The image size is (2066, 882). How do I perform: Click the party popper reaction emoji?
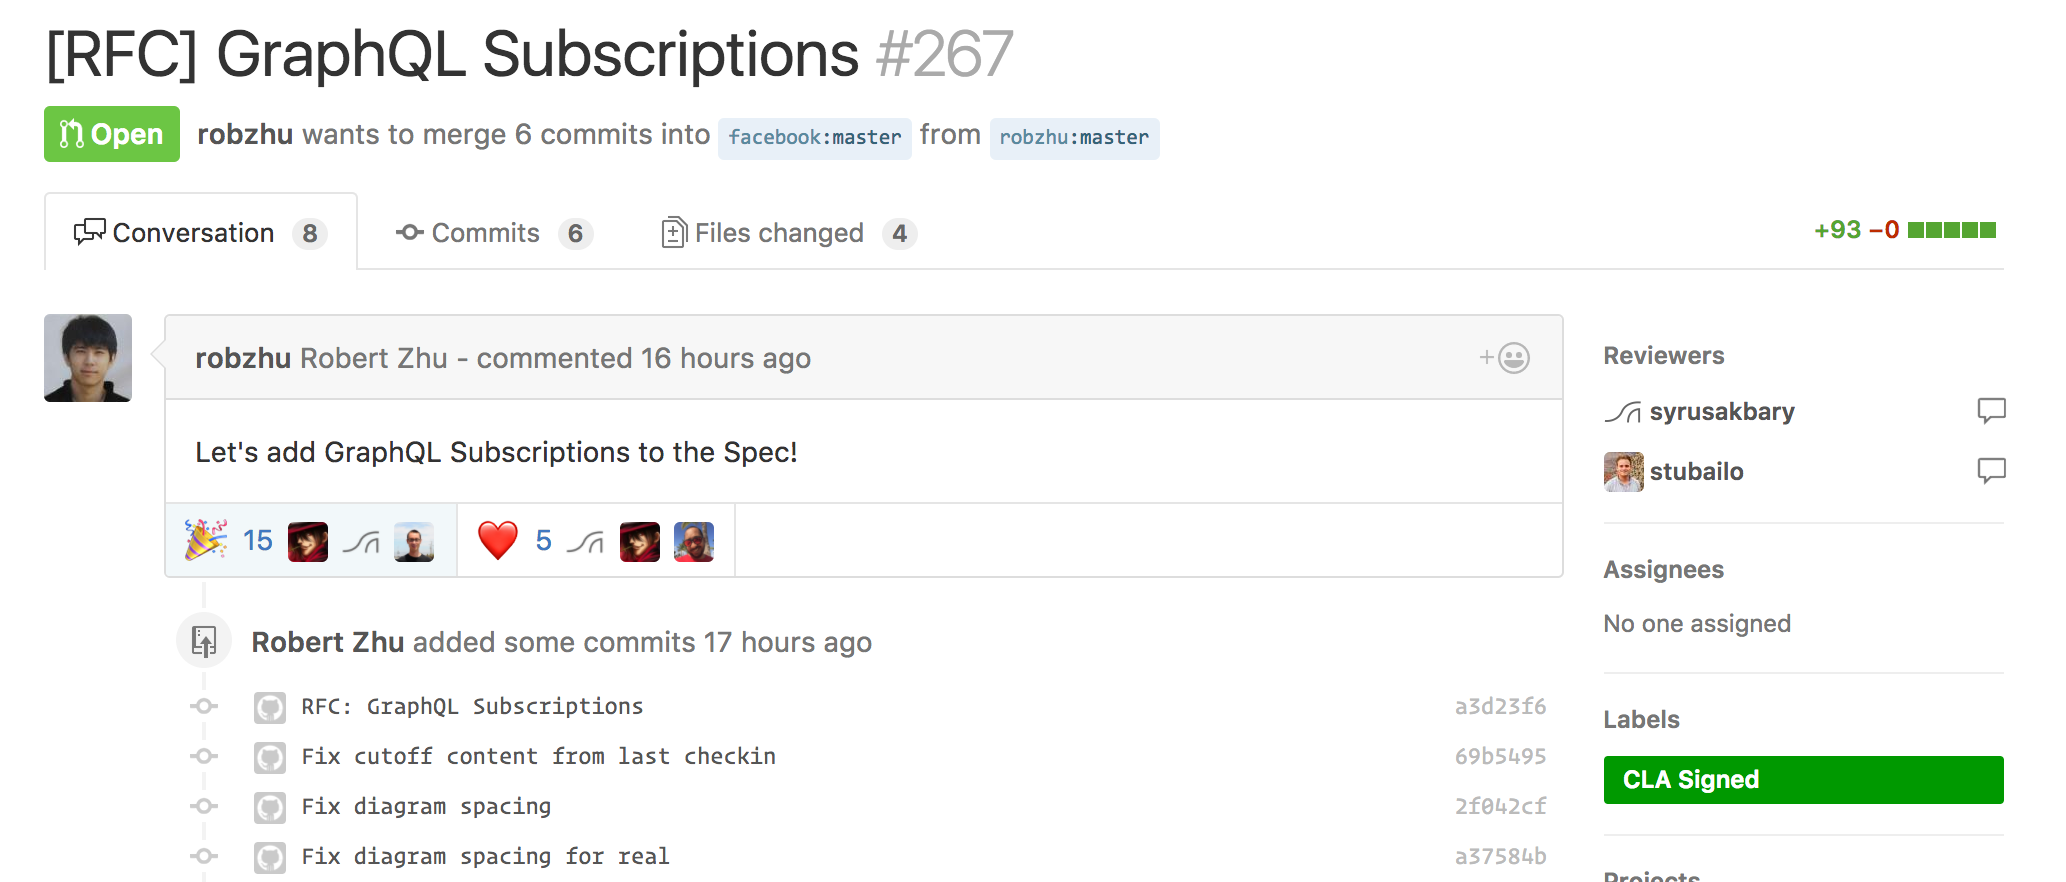[x=205, y=540]
